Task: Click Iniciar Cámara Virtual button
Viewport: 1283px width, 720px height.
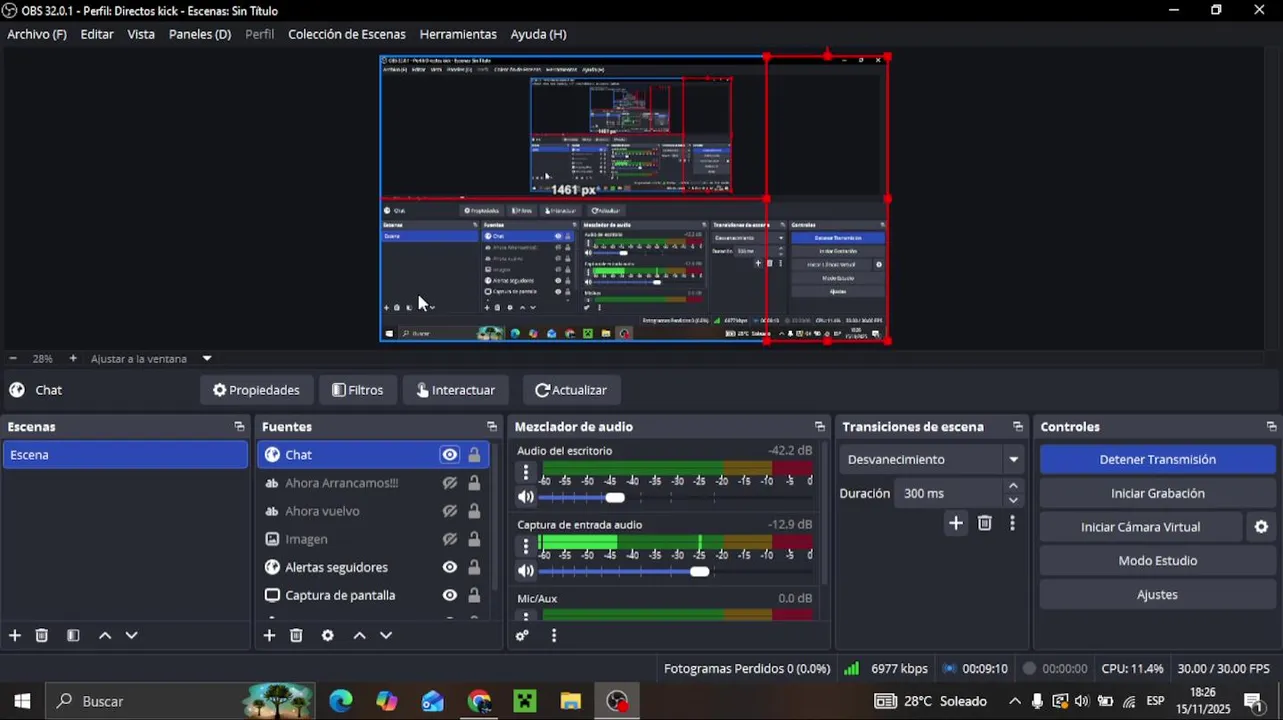Action: click(x=1141, y=527)
